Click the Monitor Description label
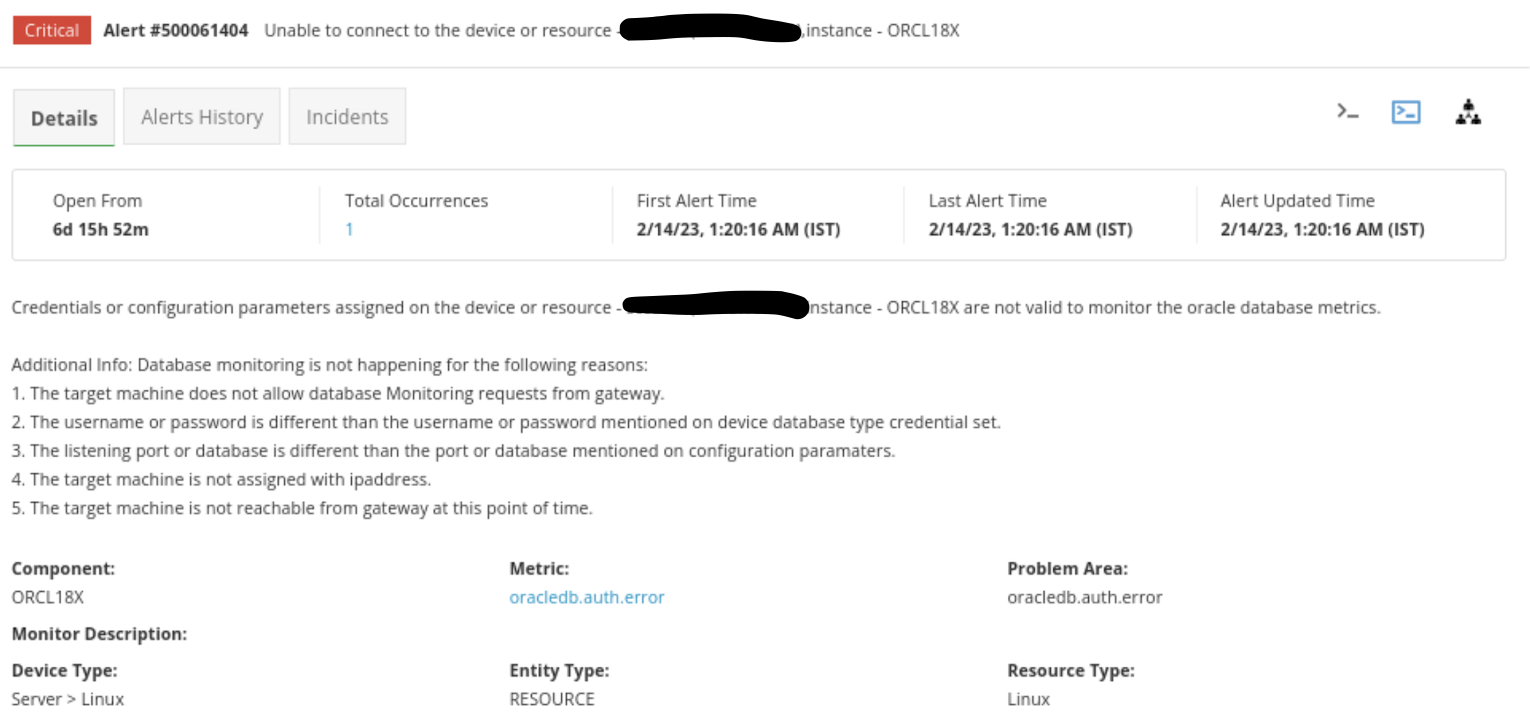1530x720 pixels. (99, 634)
